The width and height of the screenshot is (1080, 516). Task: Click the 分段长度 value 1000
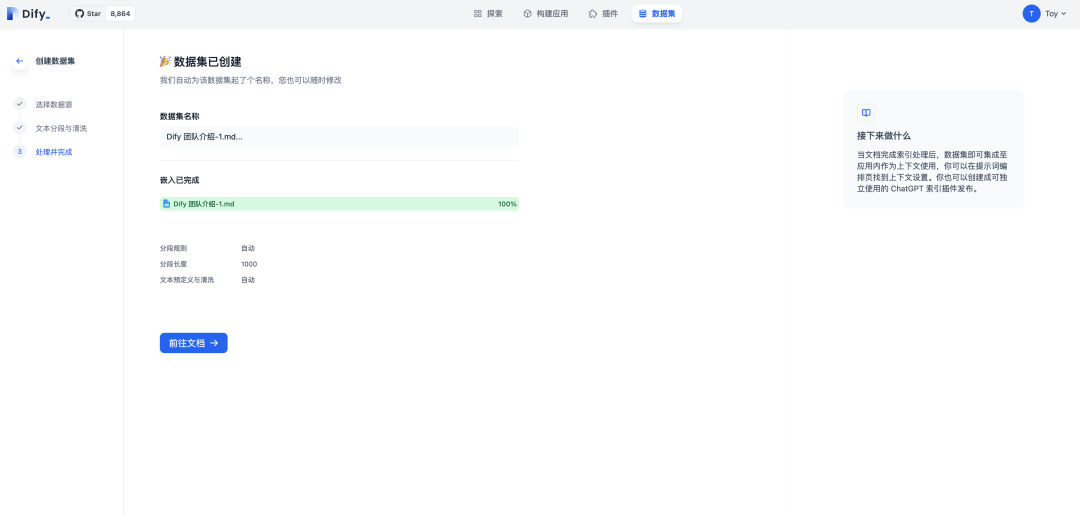coord(249,264)
